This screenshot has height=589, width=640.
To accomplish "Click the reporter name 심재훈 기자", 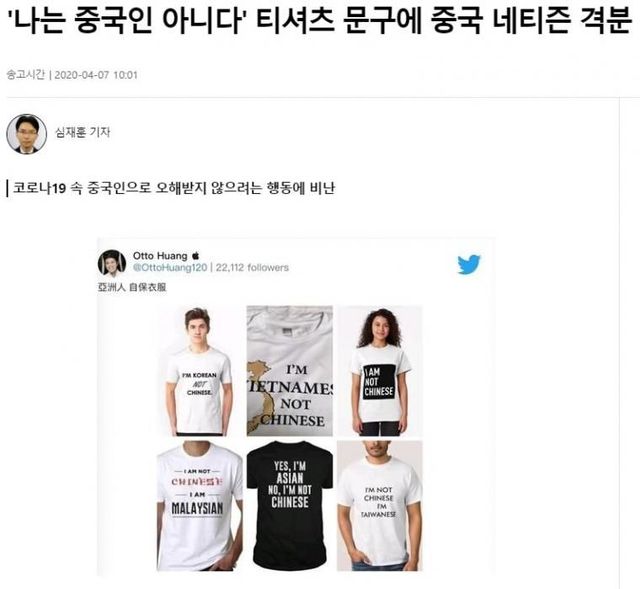I will 83,132.
